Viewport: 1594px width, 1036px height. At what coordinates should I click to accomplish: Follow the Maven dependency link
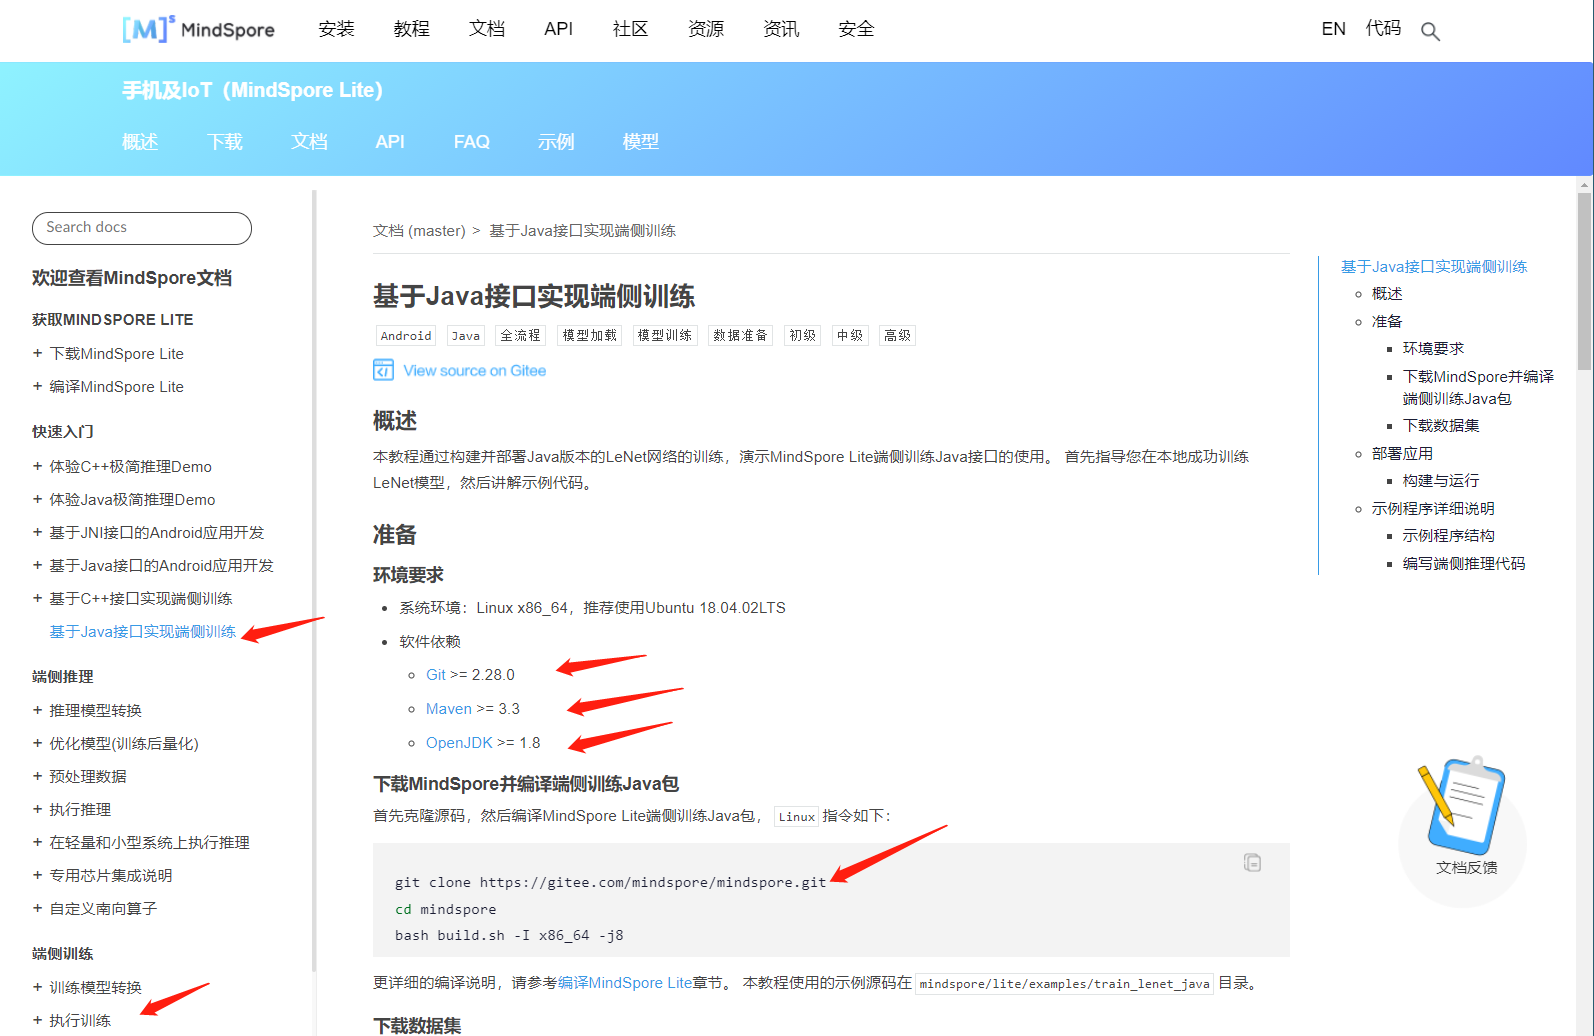click(449, 709)
